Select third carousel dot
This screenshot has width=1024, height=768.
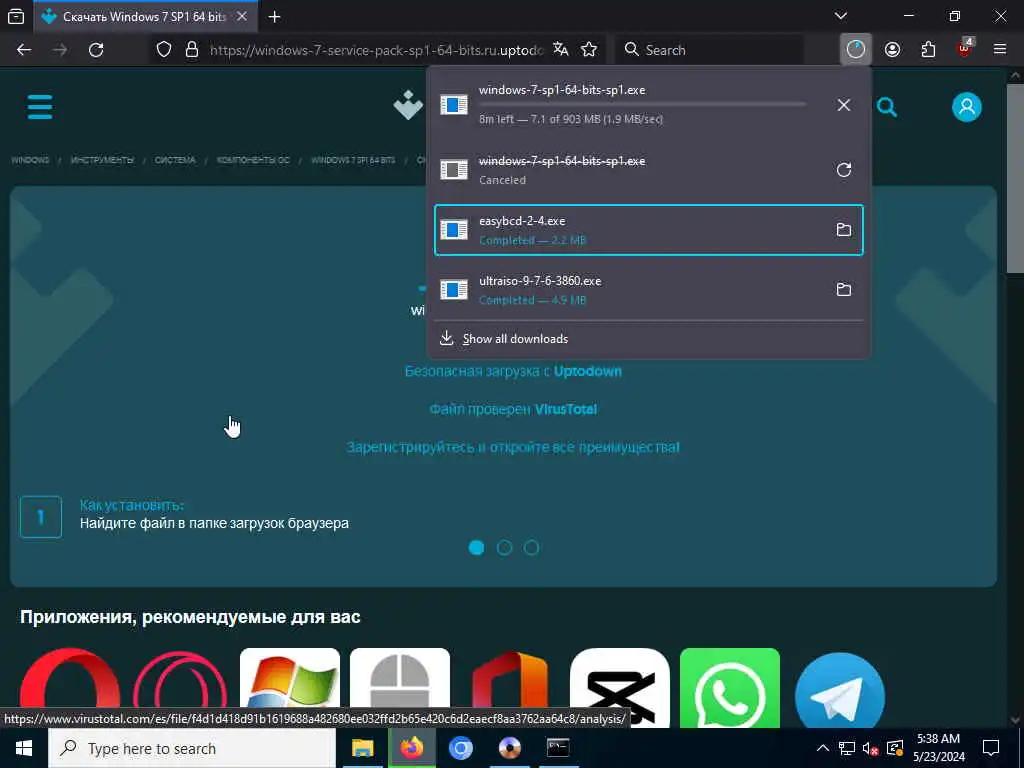[x=532, y=547]
